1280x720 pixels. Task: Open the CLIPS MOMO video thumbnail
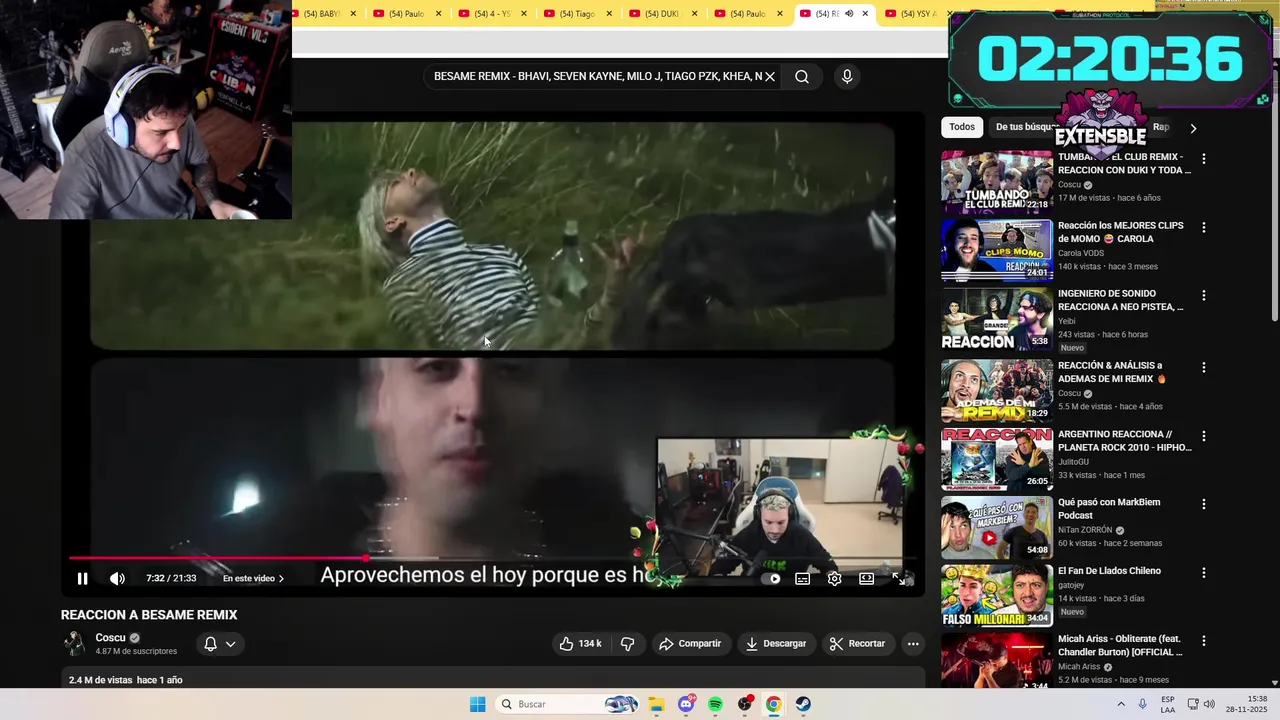(x=997, y=250)
